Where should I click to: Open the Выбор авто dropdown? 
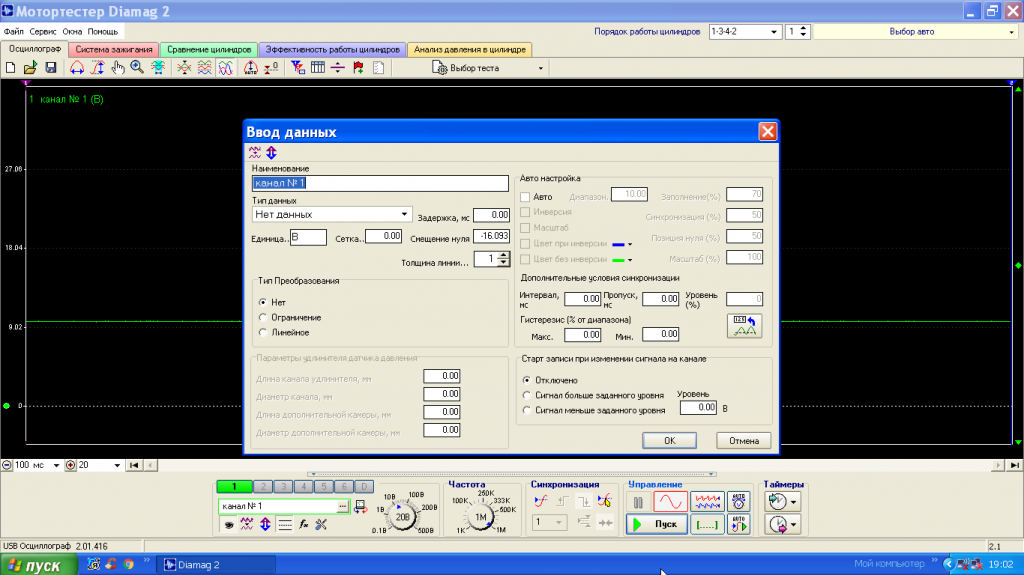tap(1012, 31)
